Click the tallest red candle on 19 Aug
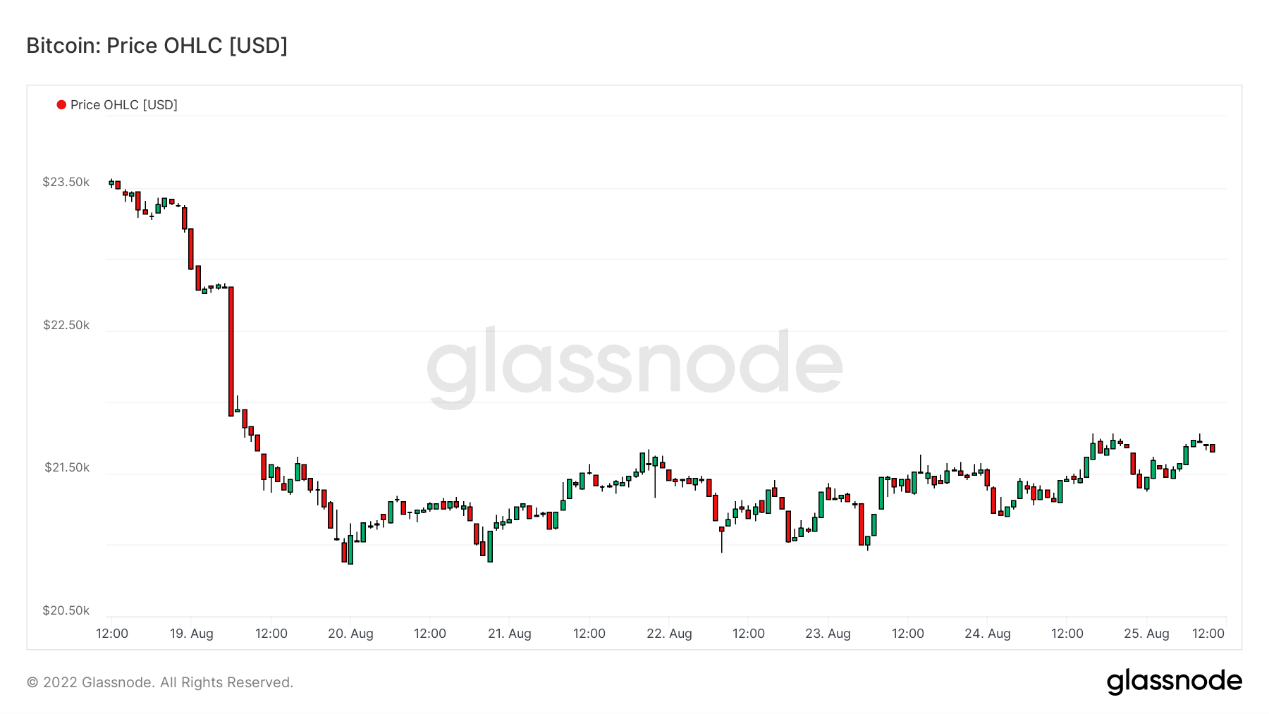Viewport: 1269px width, 714px height. [x=231, y=350]
